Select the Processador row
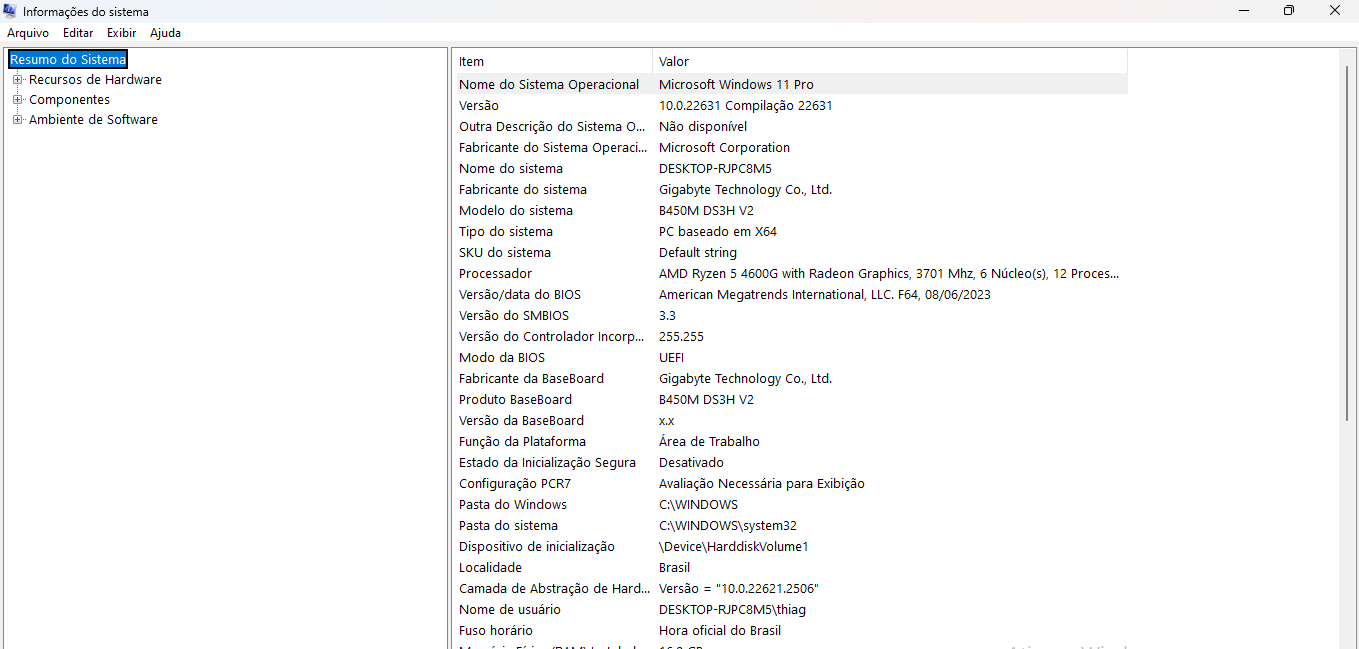Image resolution: width=1359 pixels, height=649 pixels. coord(790,274)
